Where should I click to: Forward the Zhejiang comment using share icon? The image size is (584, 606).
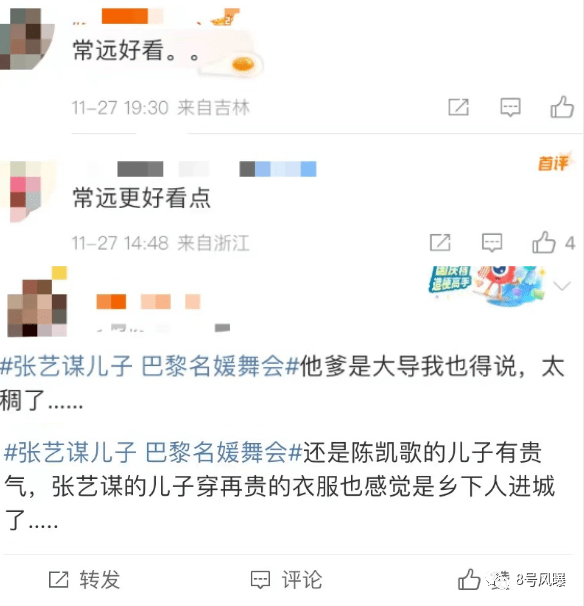click(x=440, y=243)
